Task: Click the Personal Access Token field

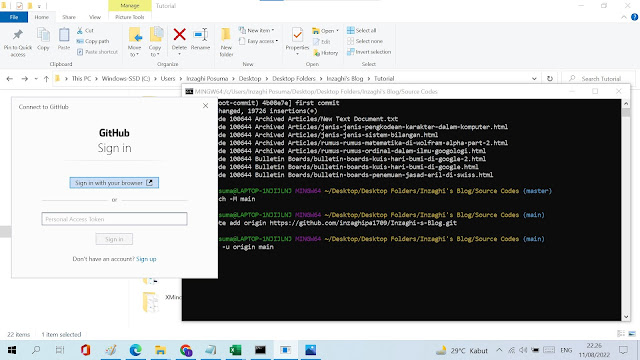Action: [x=114, y=219]
